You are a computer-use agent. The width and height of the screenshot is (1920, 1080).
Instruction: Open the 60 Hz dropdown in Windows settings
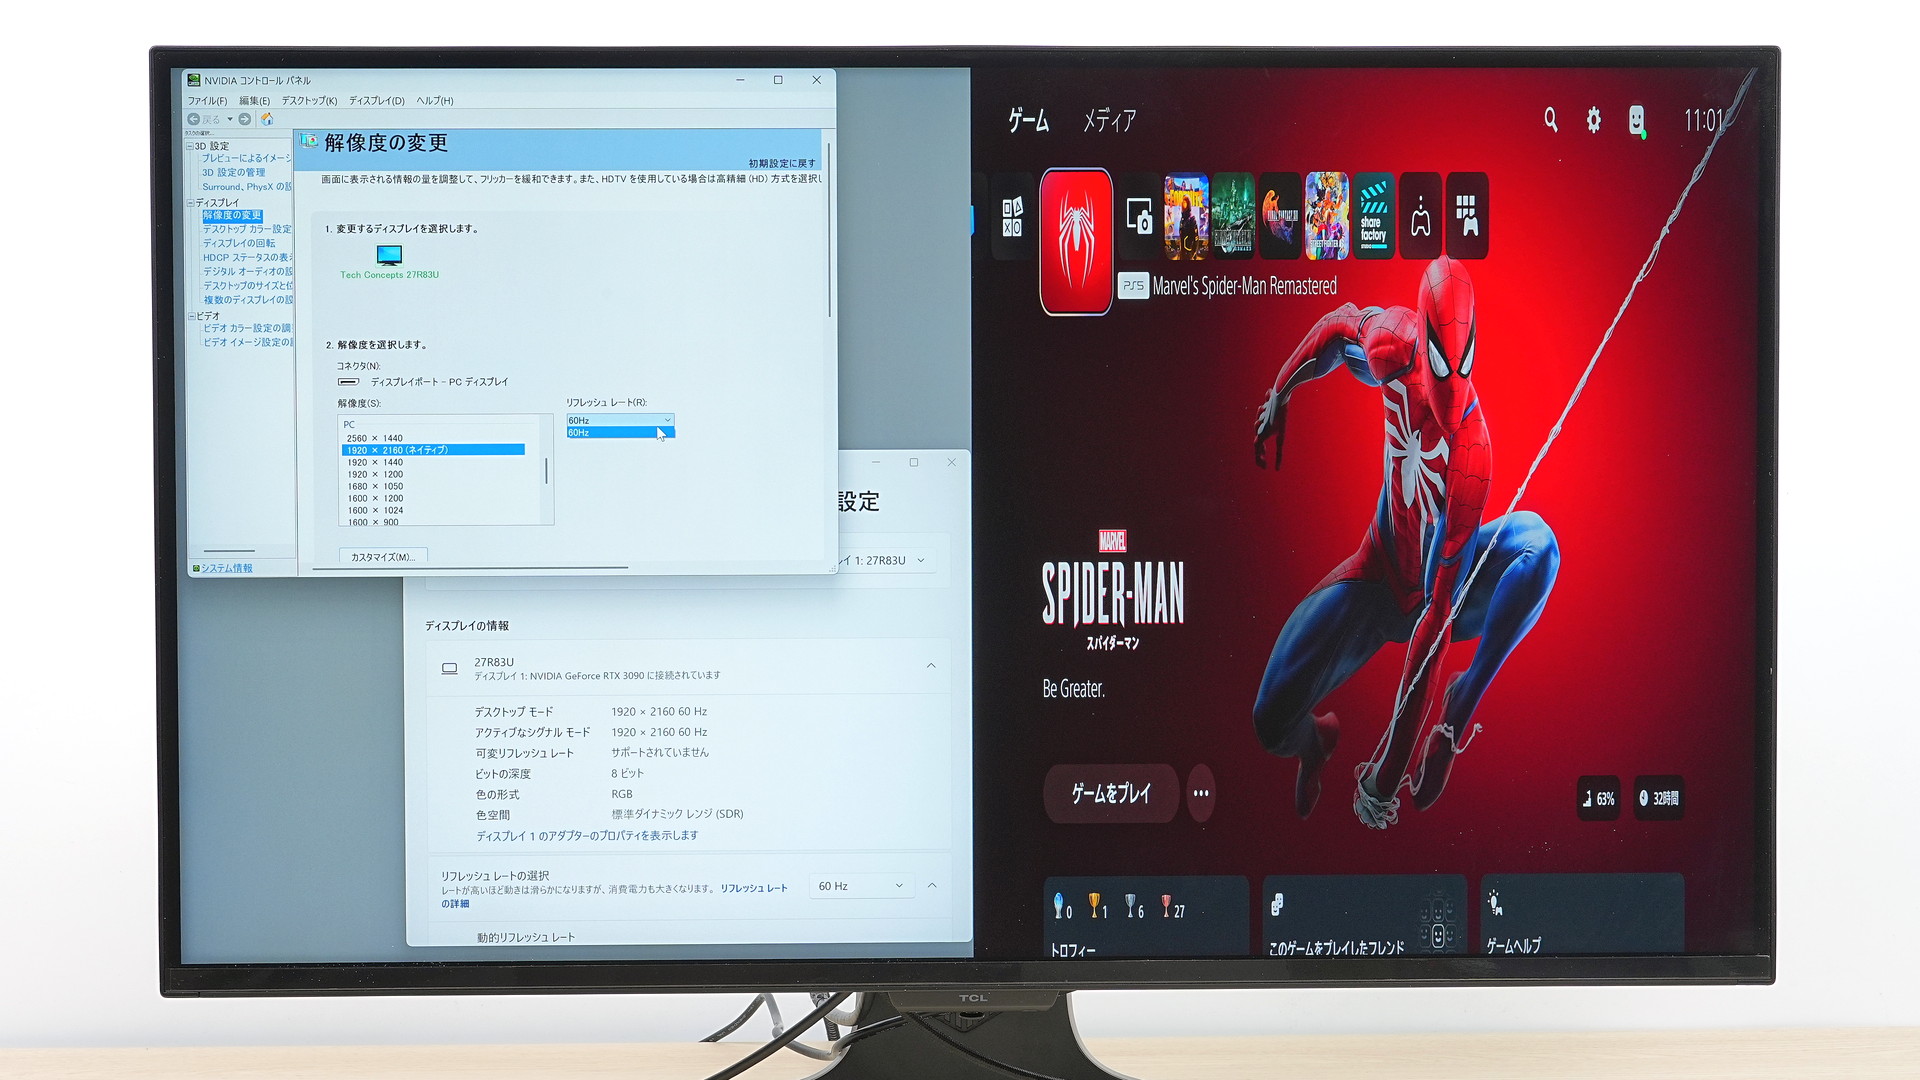coord(860,886)
